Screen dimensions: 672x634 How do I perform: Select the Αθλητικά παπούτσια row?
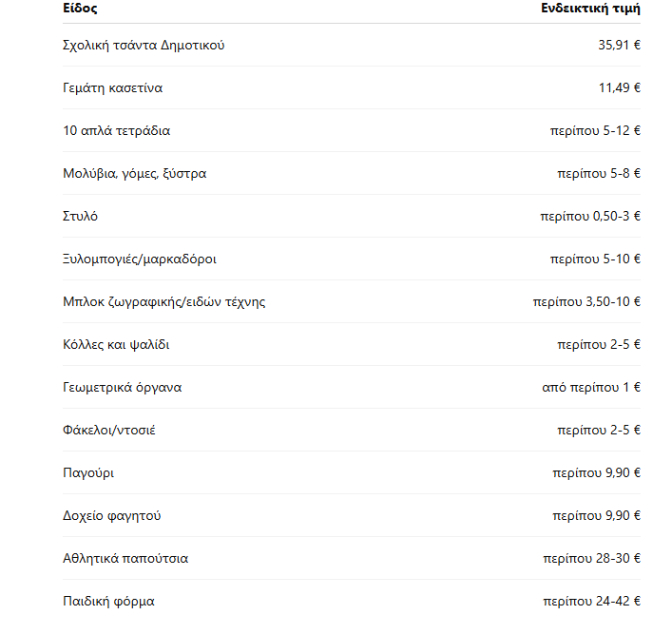click(x=352, y=558)
